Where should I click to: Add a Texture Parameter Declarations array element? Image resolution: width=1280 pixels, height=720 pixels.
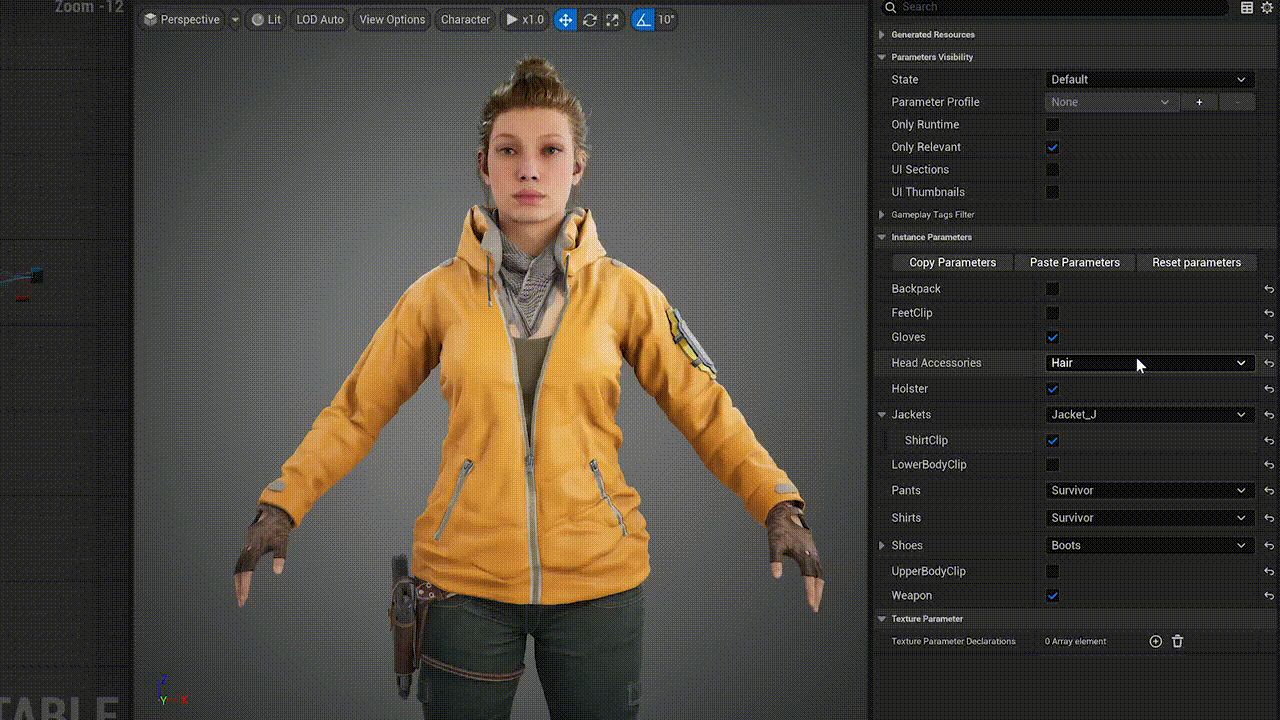[1155, 641]
